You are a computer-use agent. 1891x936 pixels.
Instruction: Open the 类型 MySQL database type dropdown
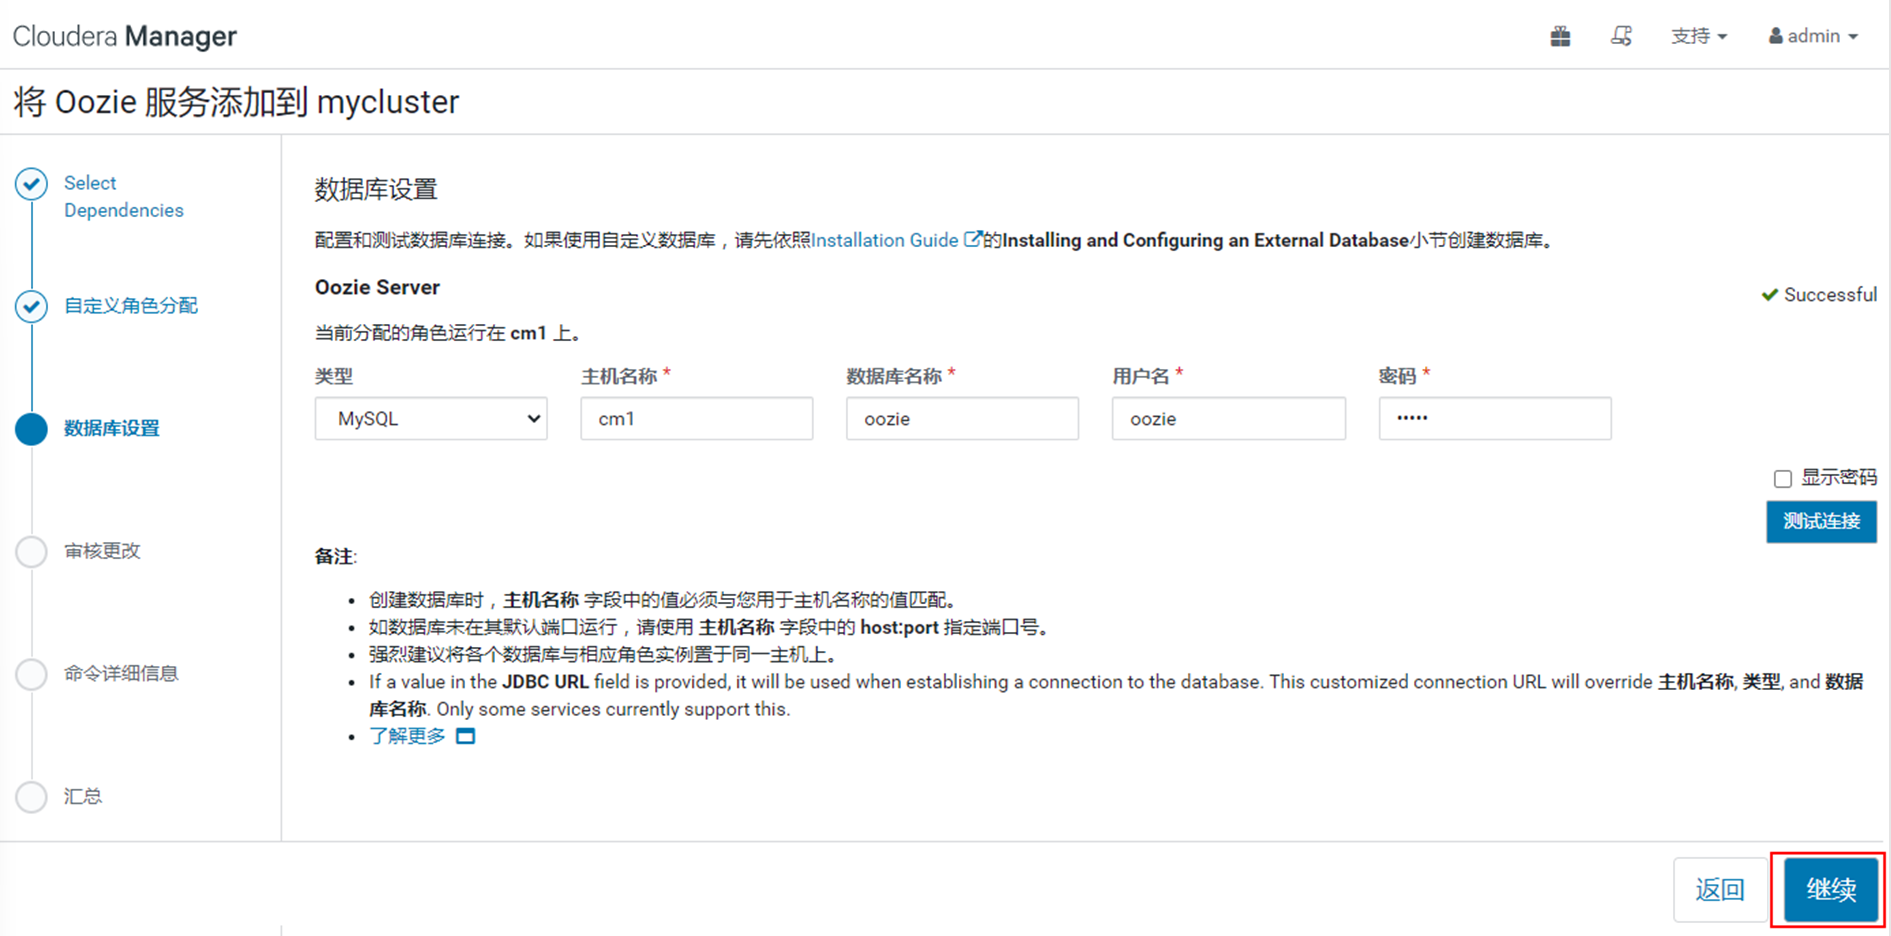coord(431,419)
